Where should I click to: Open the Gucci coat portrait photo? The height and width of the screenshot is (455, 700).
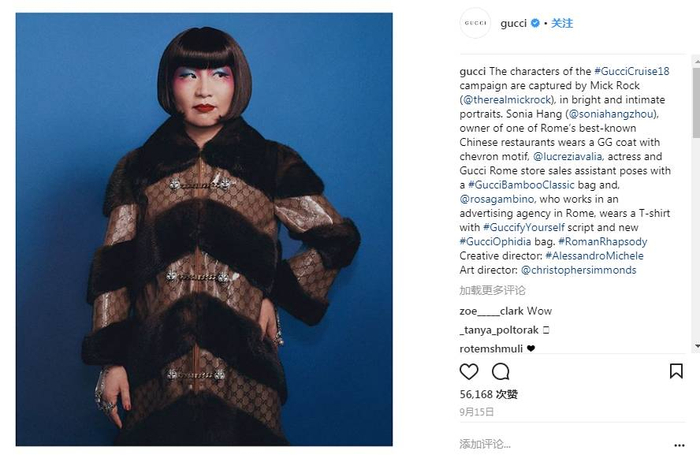click(204, 229)
